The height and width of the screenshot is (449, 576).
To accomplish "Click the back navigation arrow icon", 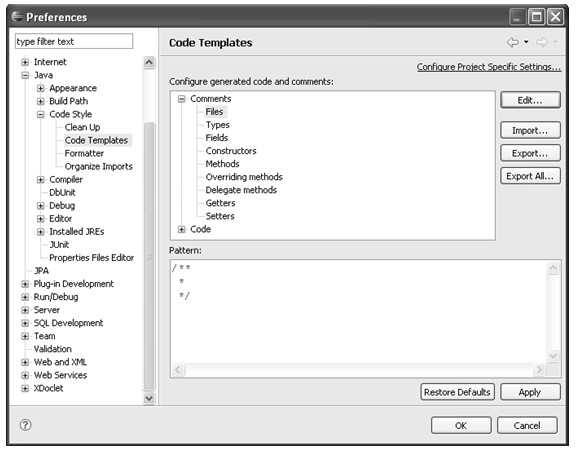I will [513, 42].
